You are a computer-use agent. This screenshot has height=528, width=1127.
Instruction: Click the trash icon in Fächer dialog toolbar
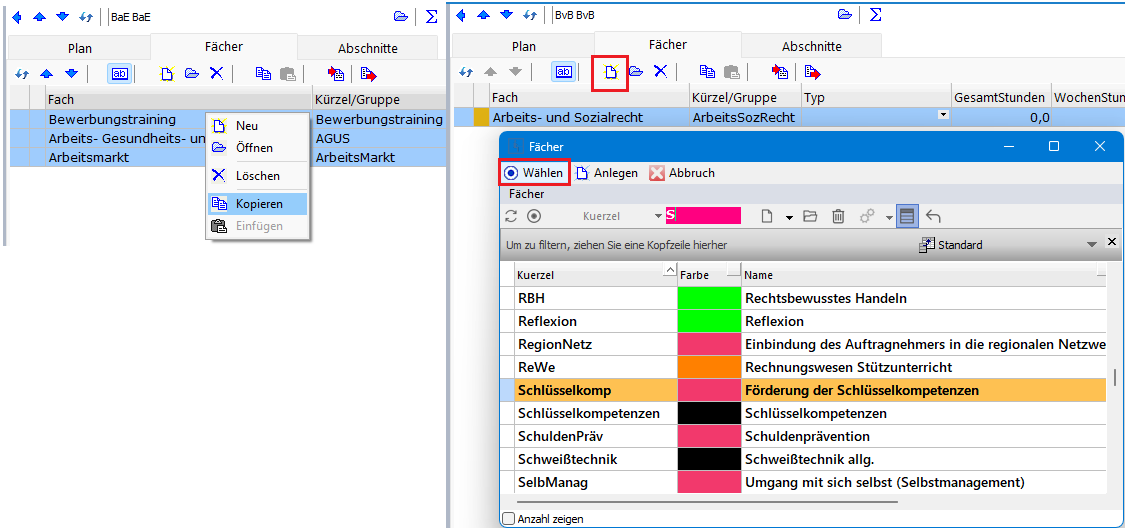pos(838,216)
